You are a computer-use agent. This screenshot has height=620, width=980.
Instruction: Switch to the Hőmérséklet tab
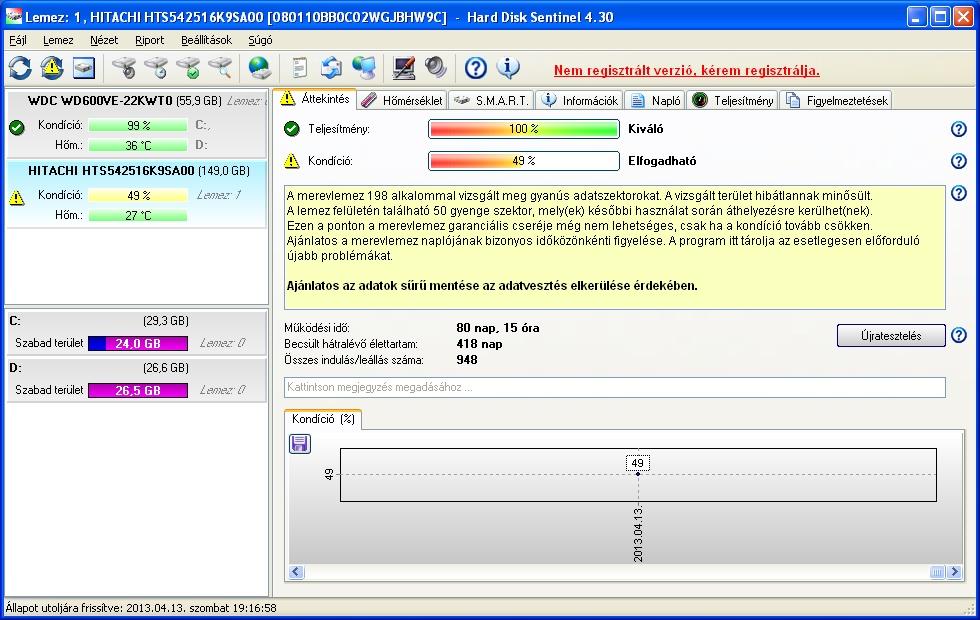point(402,100)
